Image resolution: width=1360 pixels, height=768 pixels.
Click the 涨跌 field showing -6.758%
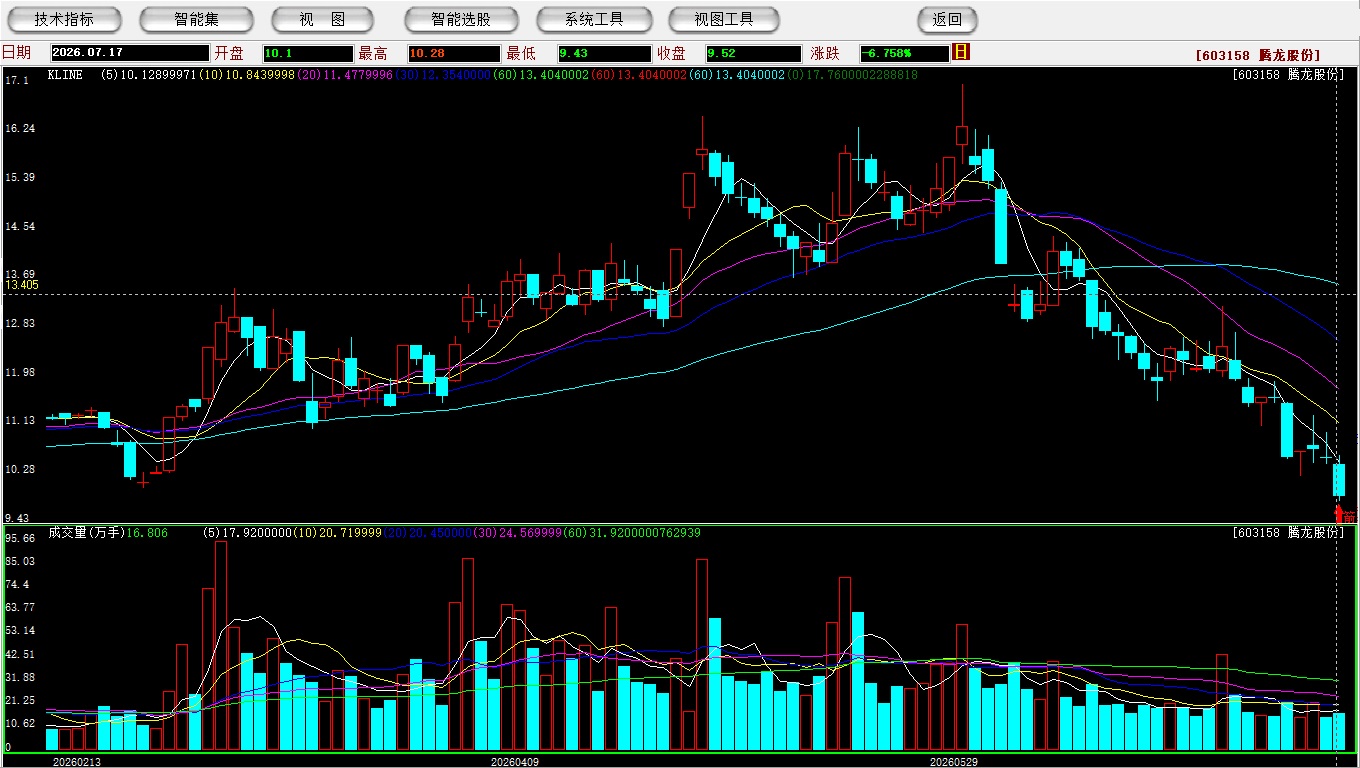click(x=905, y=54)
